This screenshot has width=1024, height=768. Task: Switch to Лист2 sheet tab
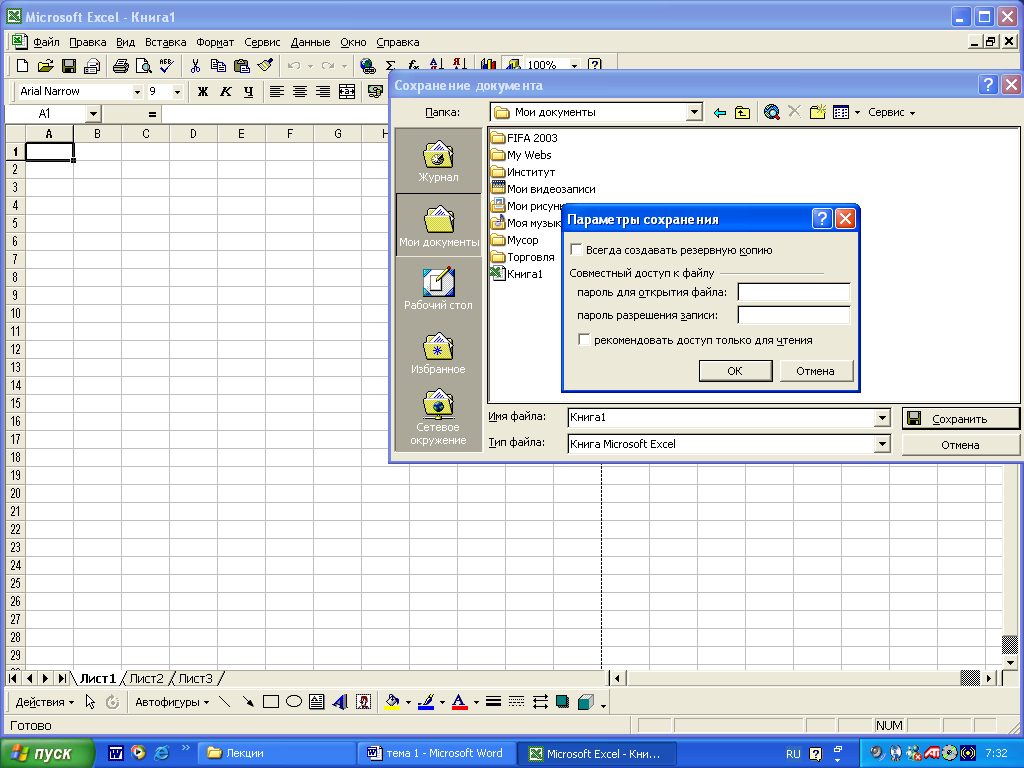pyautogui.click(x=146, y=679)
